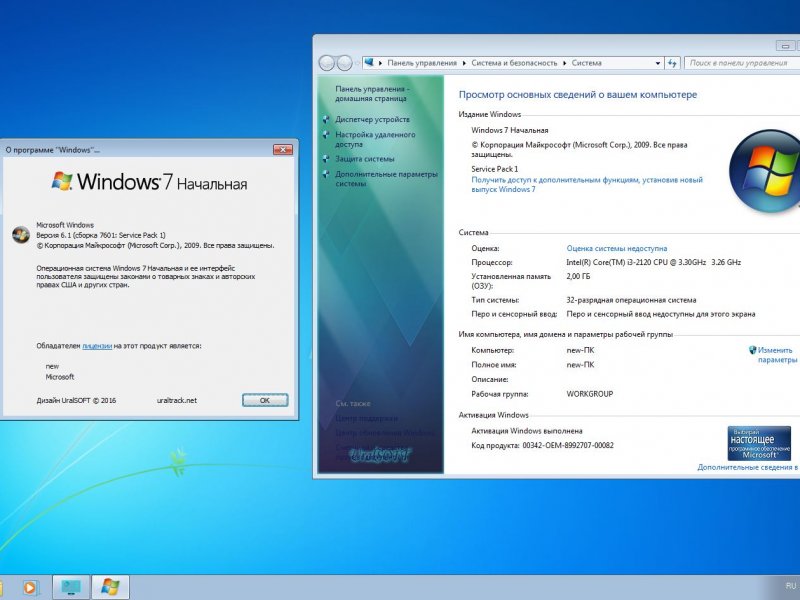Select the Система и безопасность breadcrumb segment

[x=514, y=63]
